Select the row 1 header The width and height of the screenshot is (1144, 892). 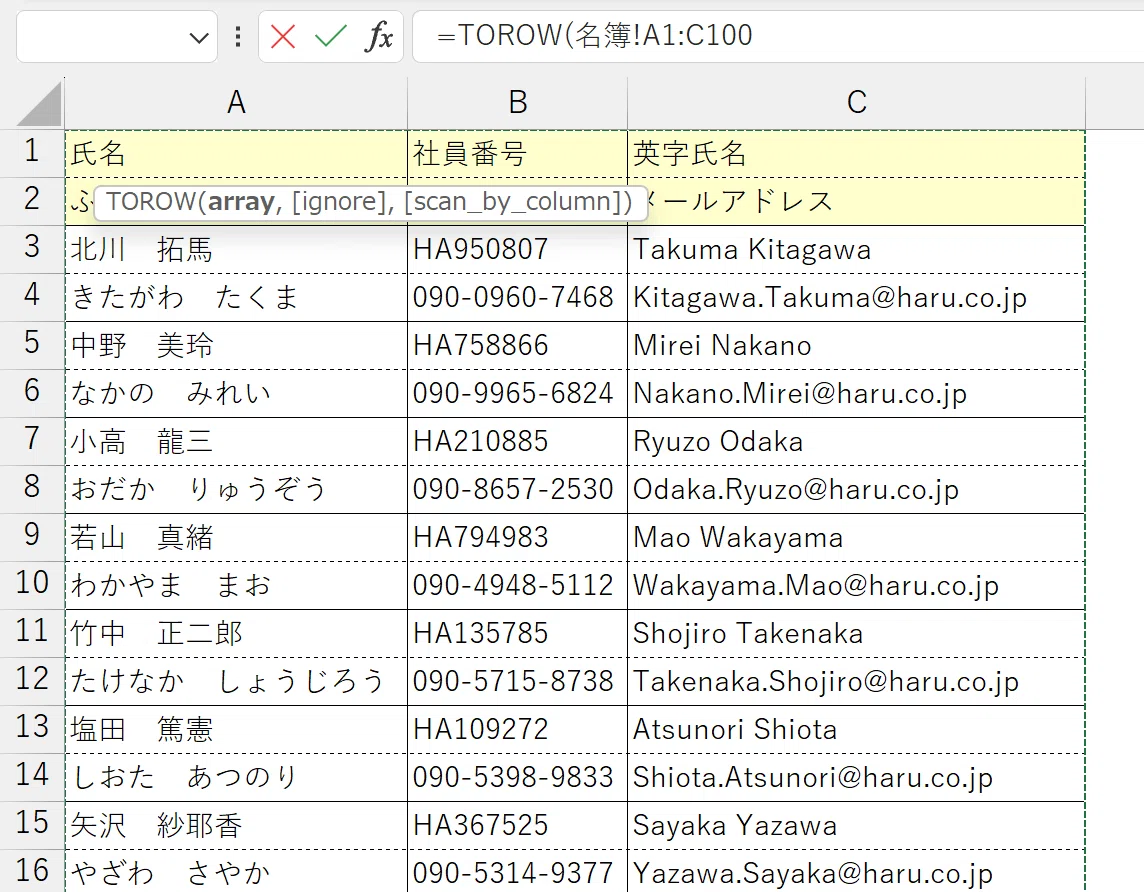32,153
